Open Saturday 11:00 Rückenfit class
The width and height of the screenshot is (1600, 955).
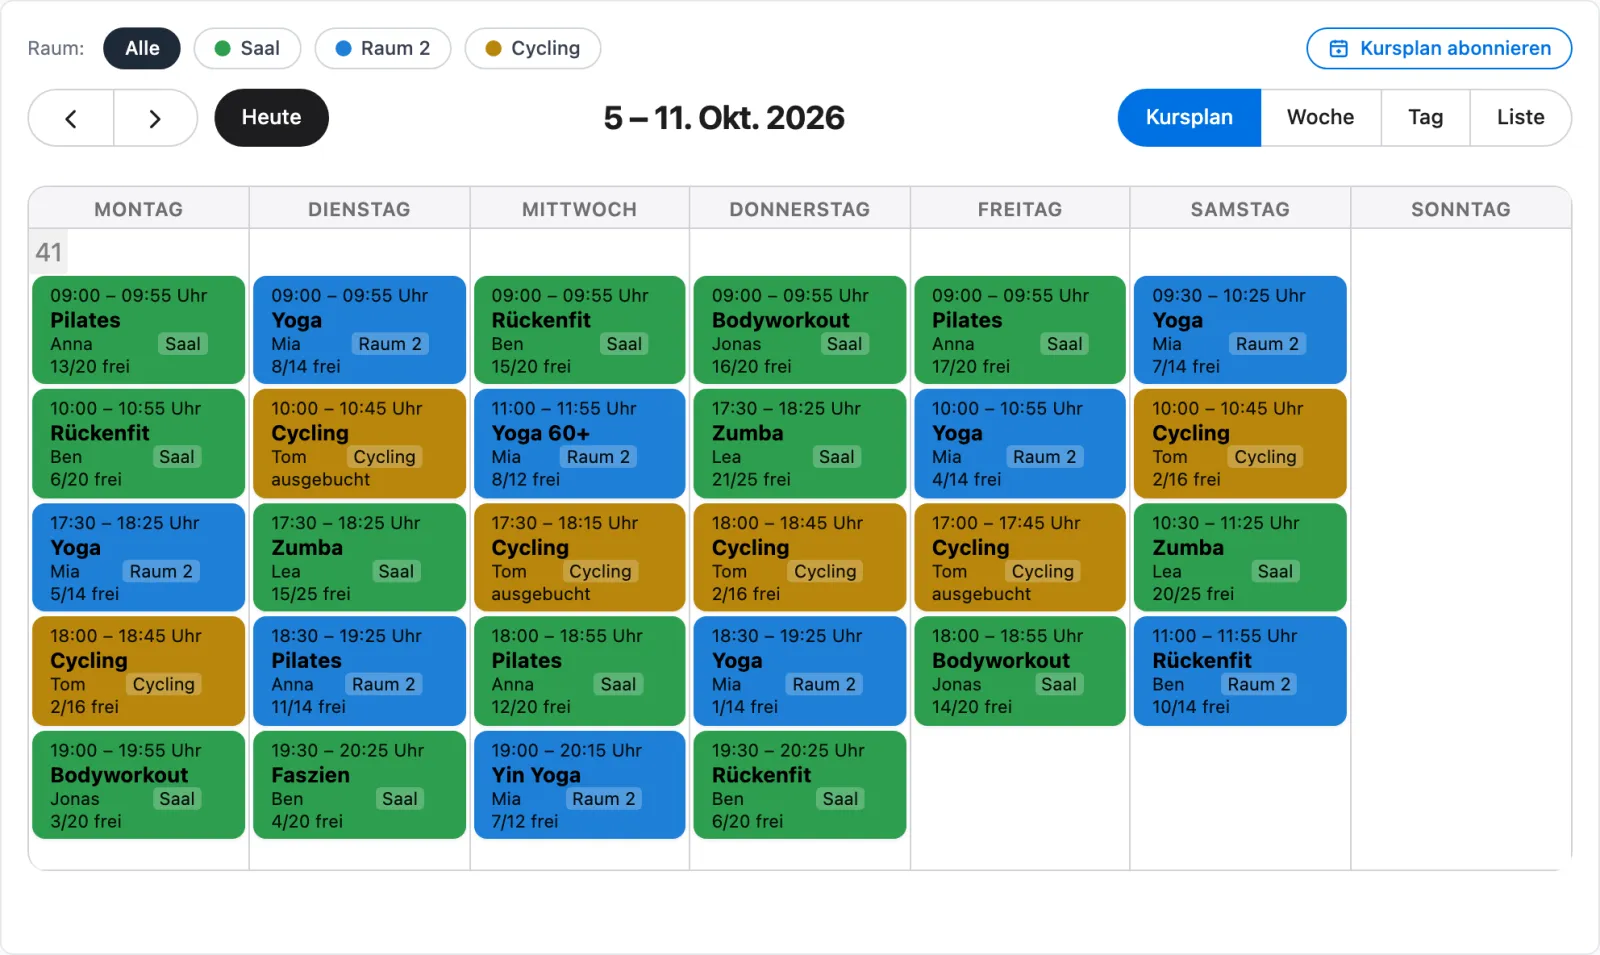point(1240,671)
